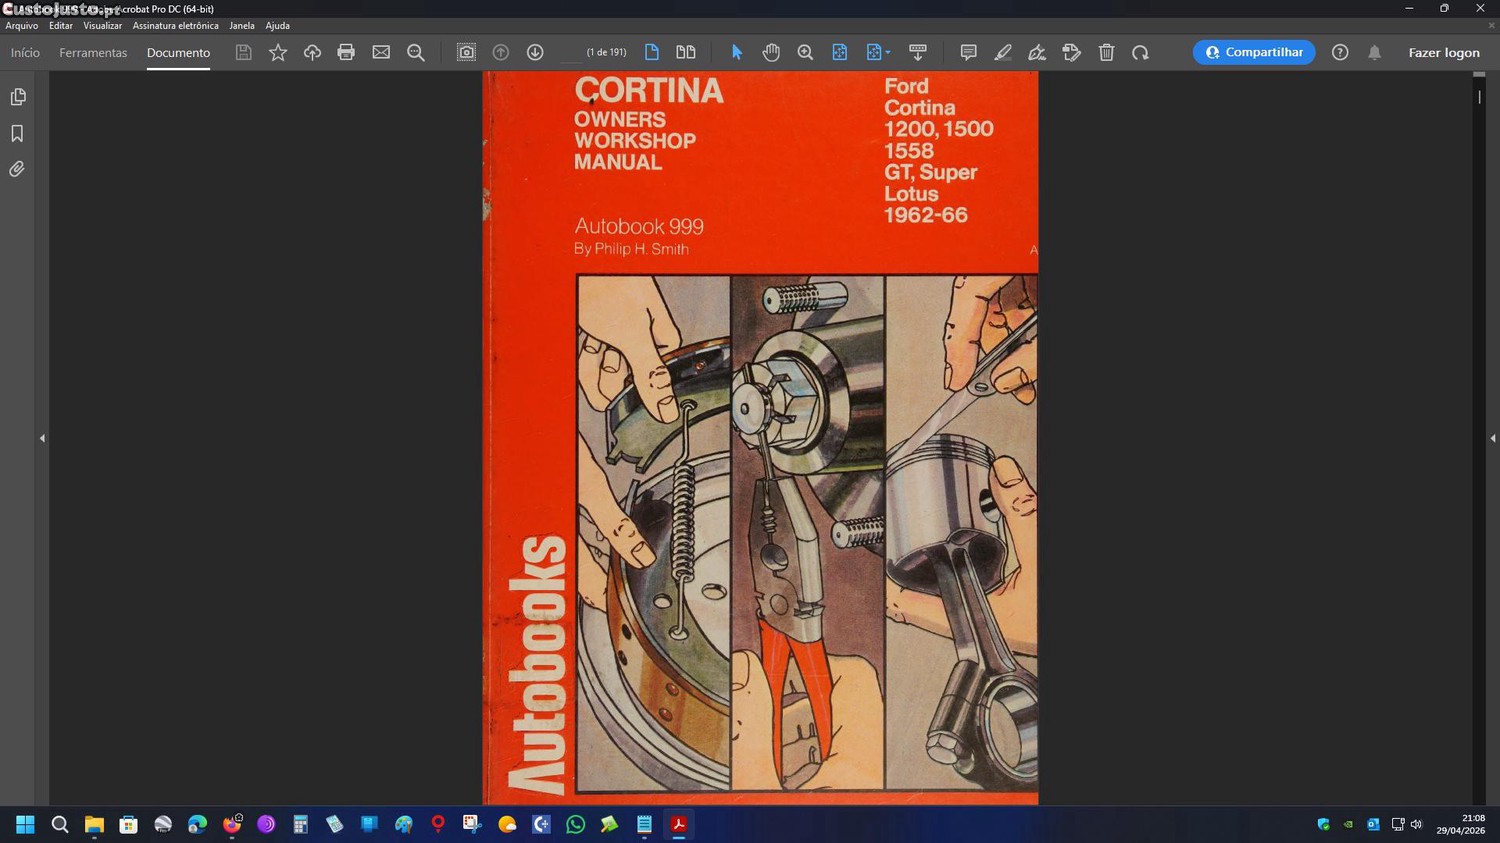This screenshot has height=843, width=1500.
Task: Toggle single page view mode
Action: (x=652, y=52)
